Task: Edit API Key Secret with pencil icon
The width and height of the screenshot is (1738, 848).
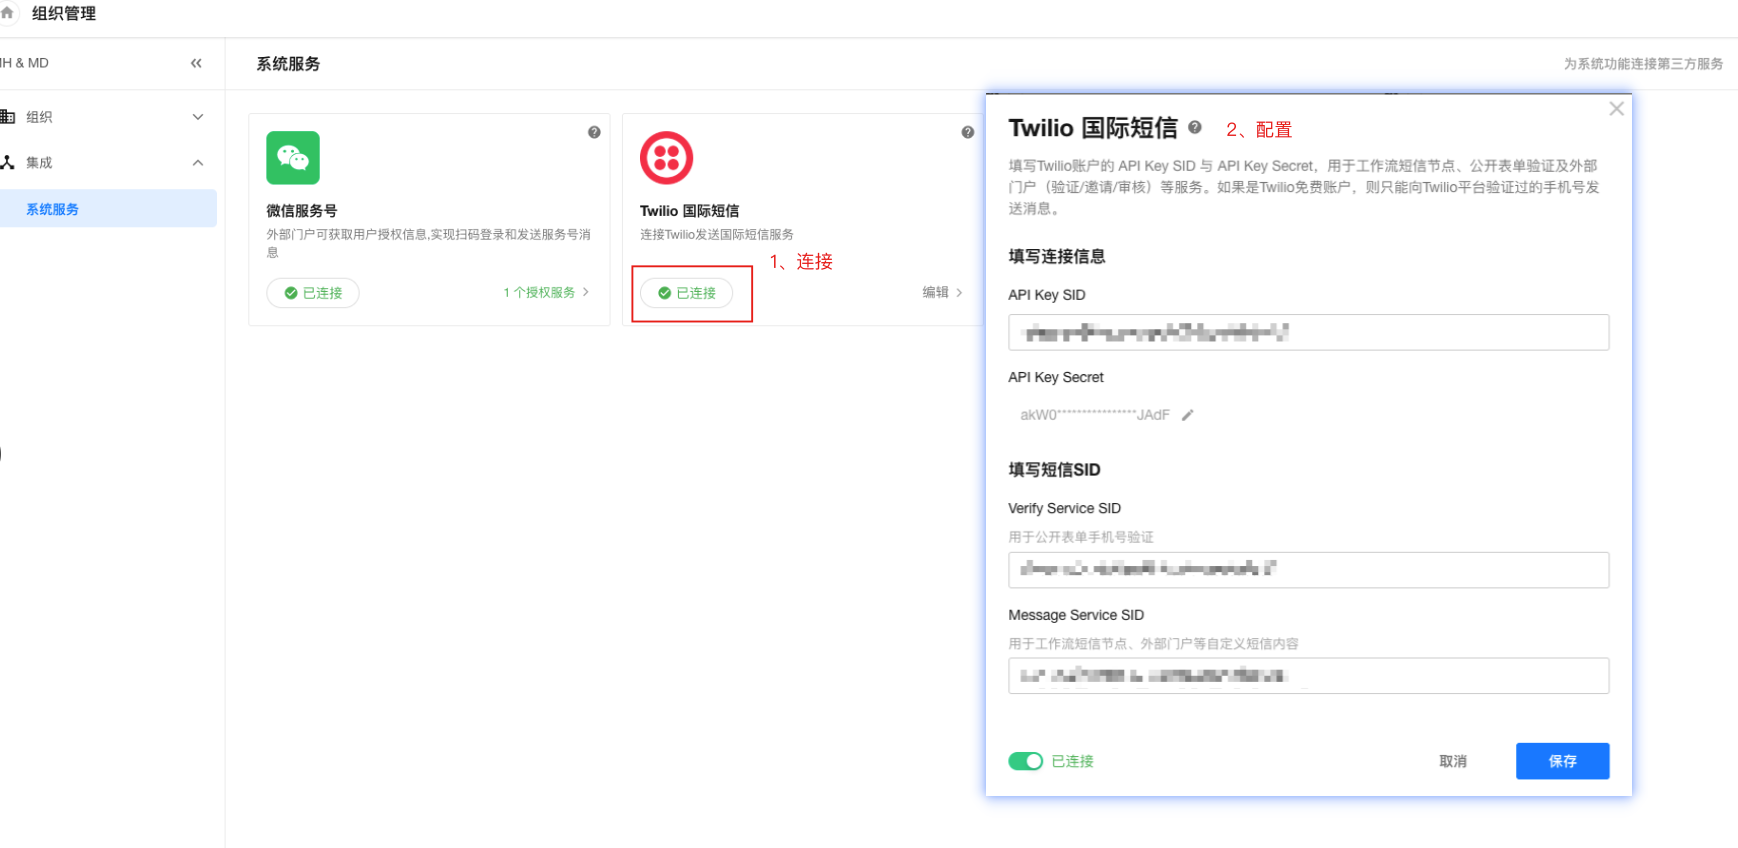Action: [x=1188, y=415]
